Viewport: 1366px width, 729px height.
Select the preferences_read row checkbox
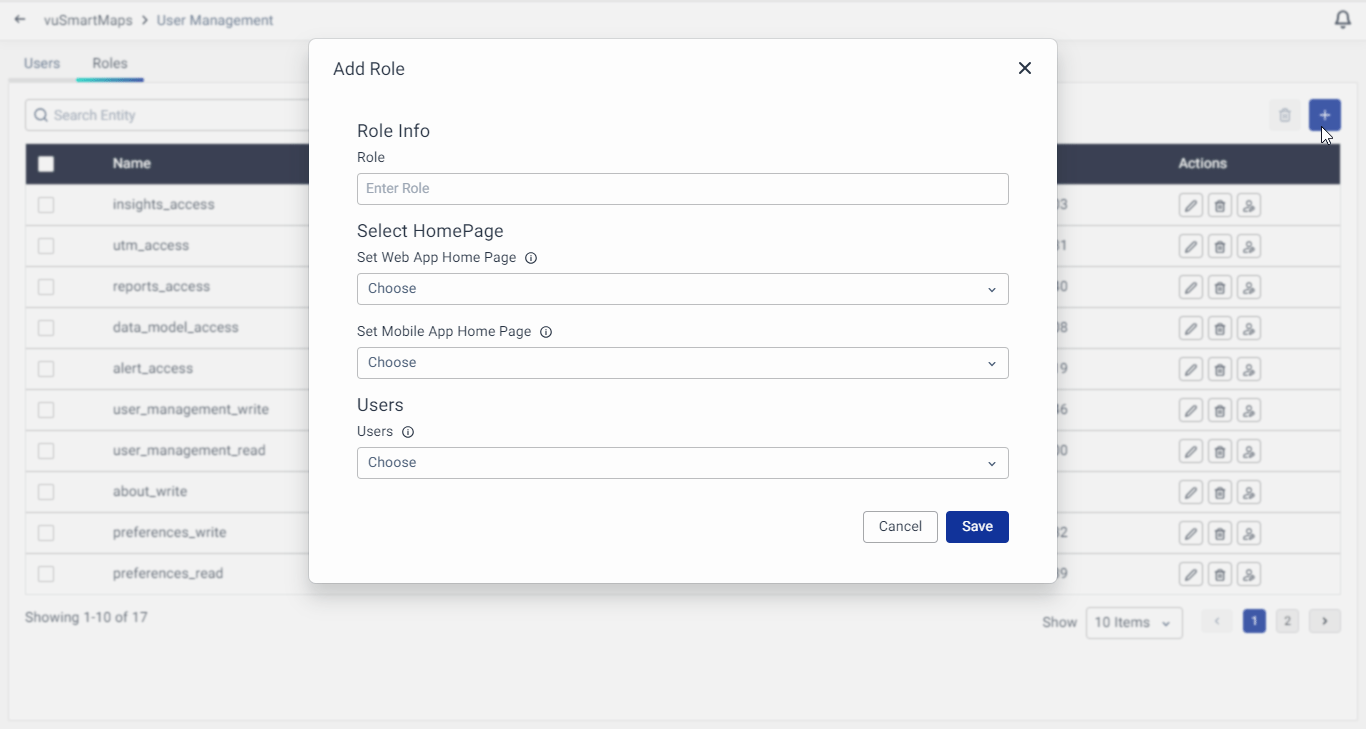click(x=46, y=574)
